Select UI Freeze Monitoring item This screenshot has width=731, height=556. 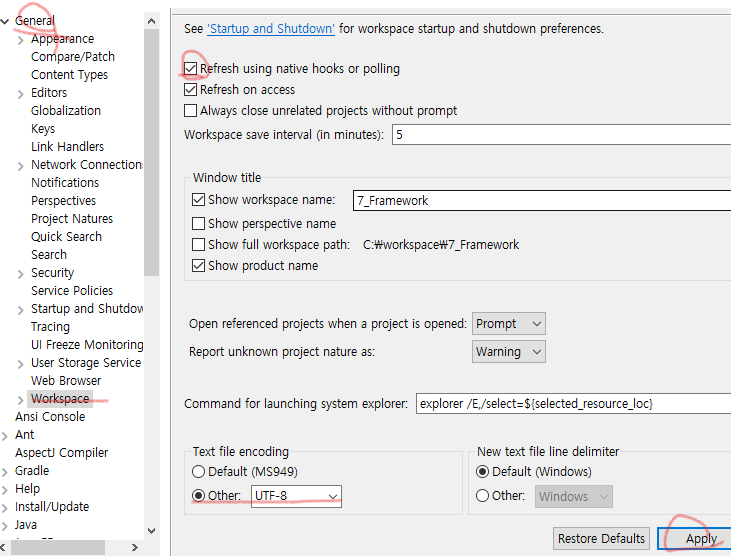(87, 344)
